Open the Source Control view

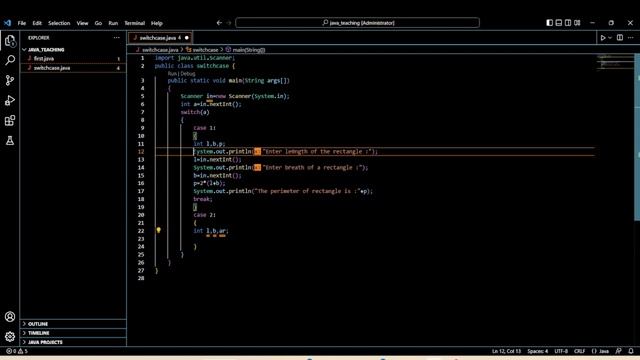coord(10,80)
